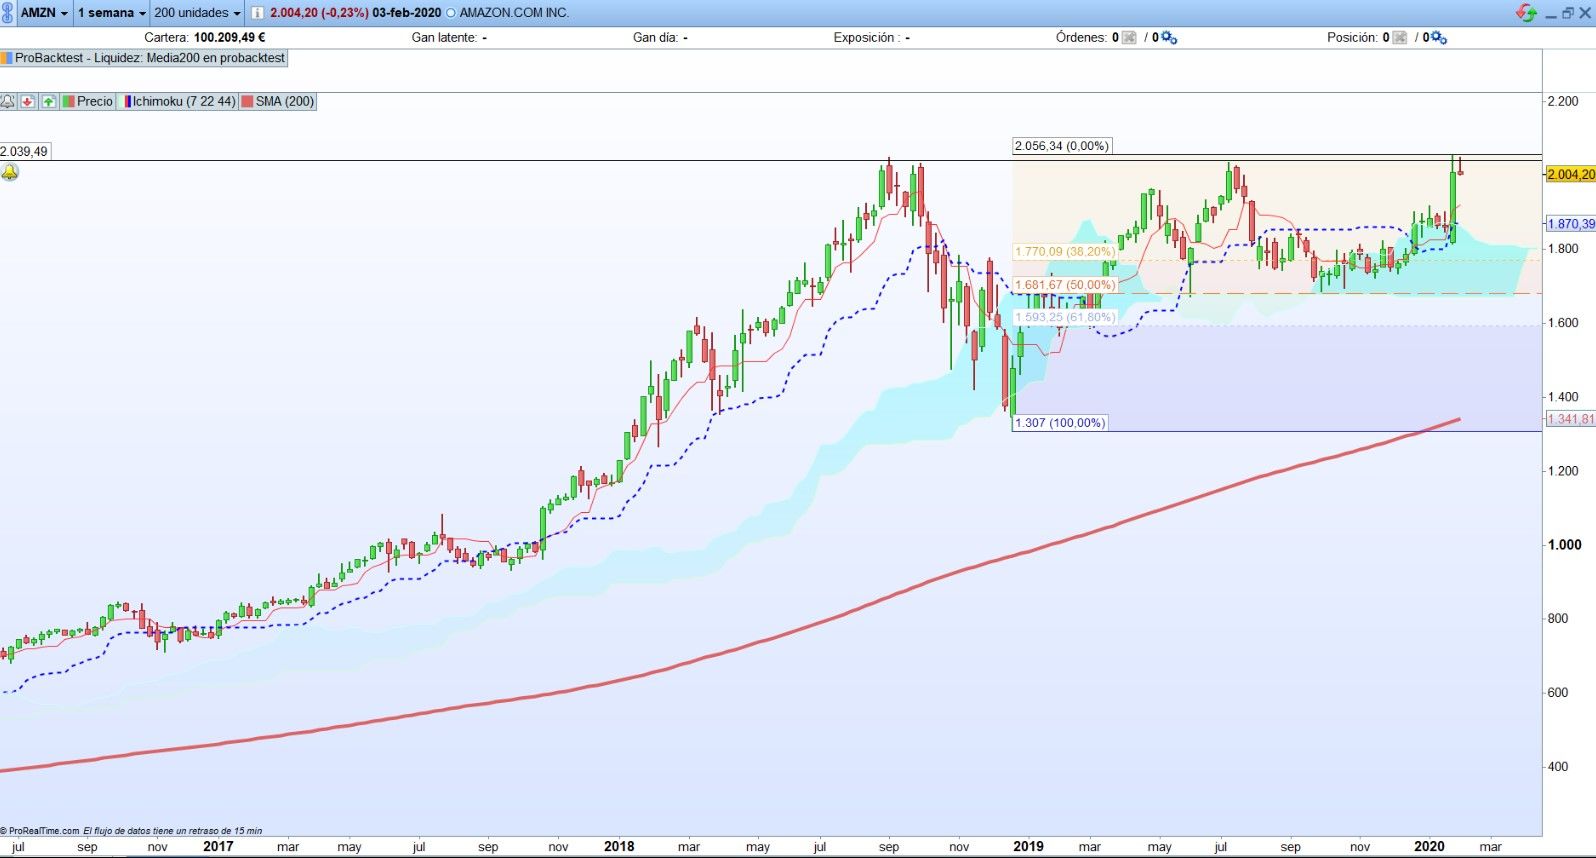The width and height of the screenshot is (1596, 858).
Task: Restore the chart window size
Action: [1568, 13]
